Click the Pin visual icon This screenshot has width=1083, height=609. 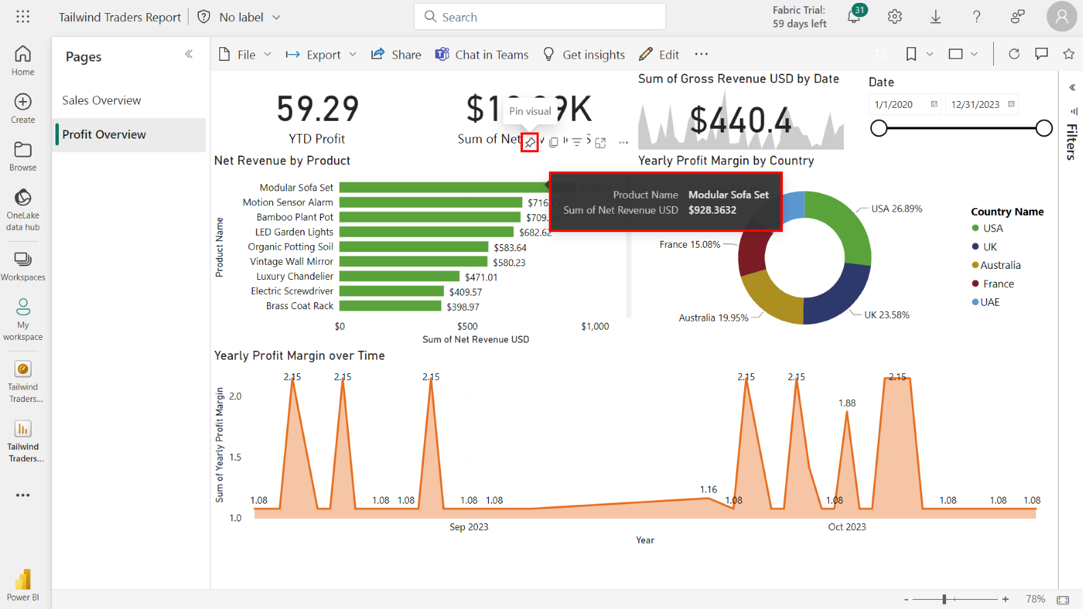coord(530,143)
